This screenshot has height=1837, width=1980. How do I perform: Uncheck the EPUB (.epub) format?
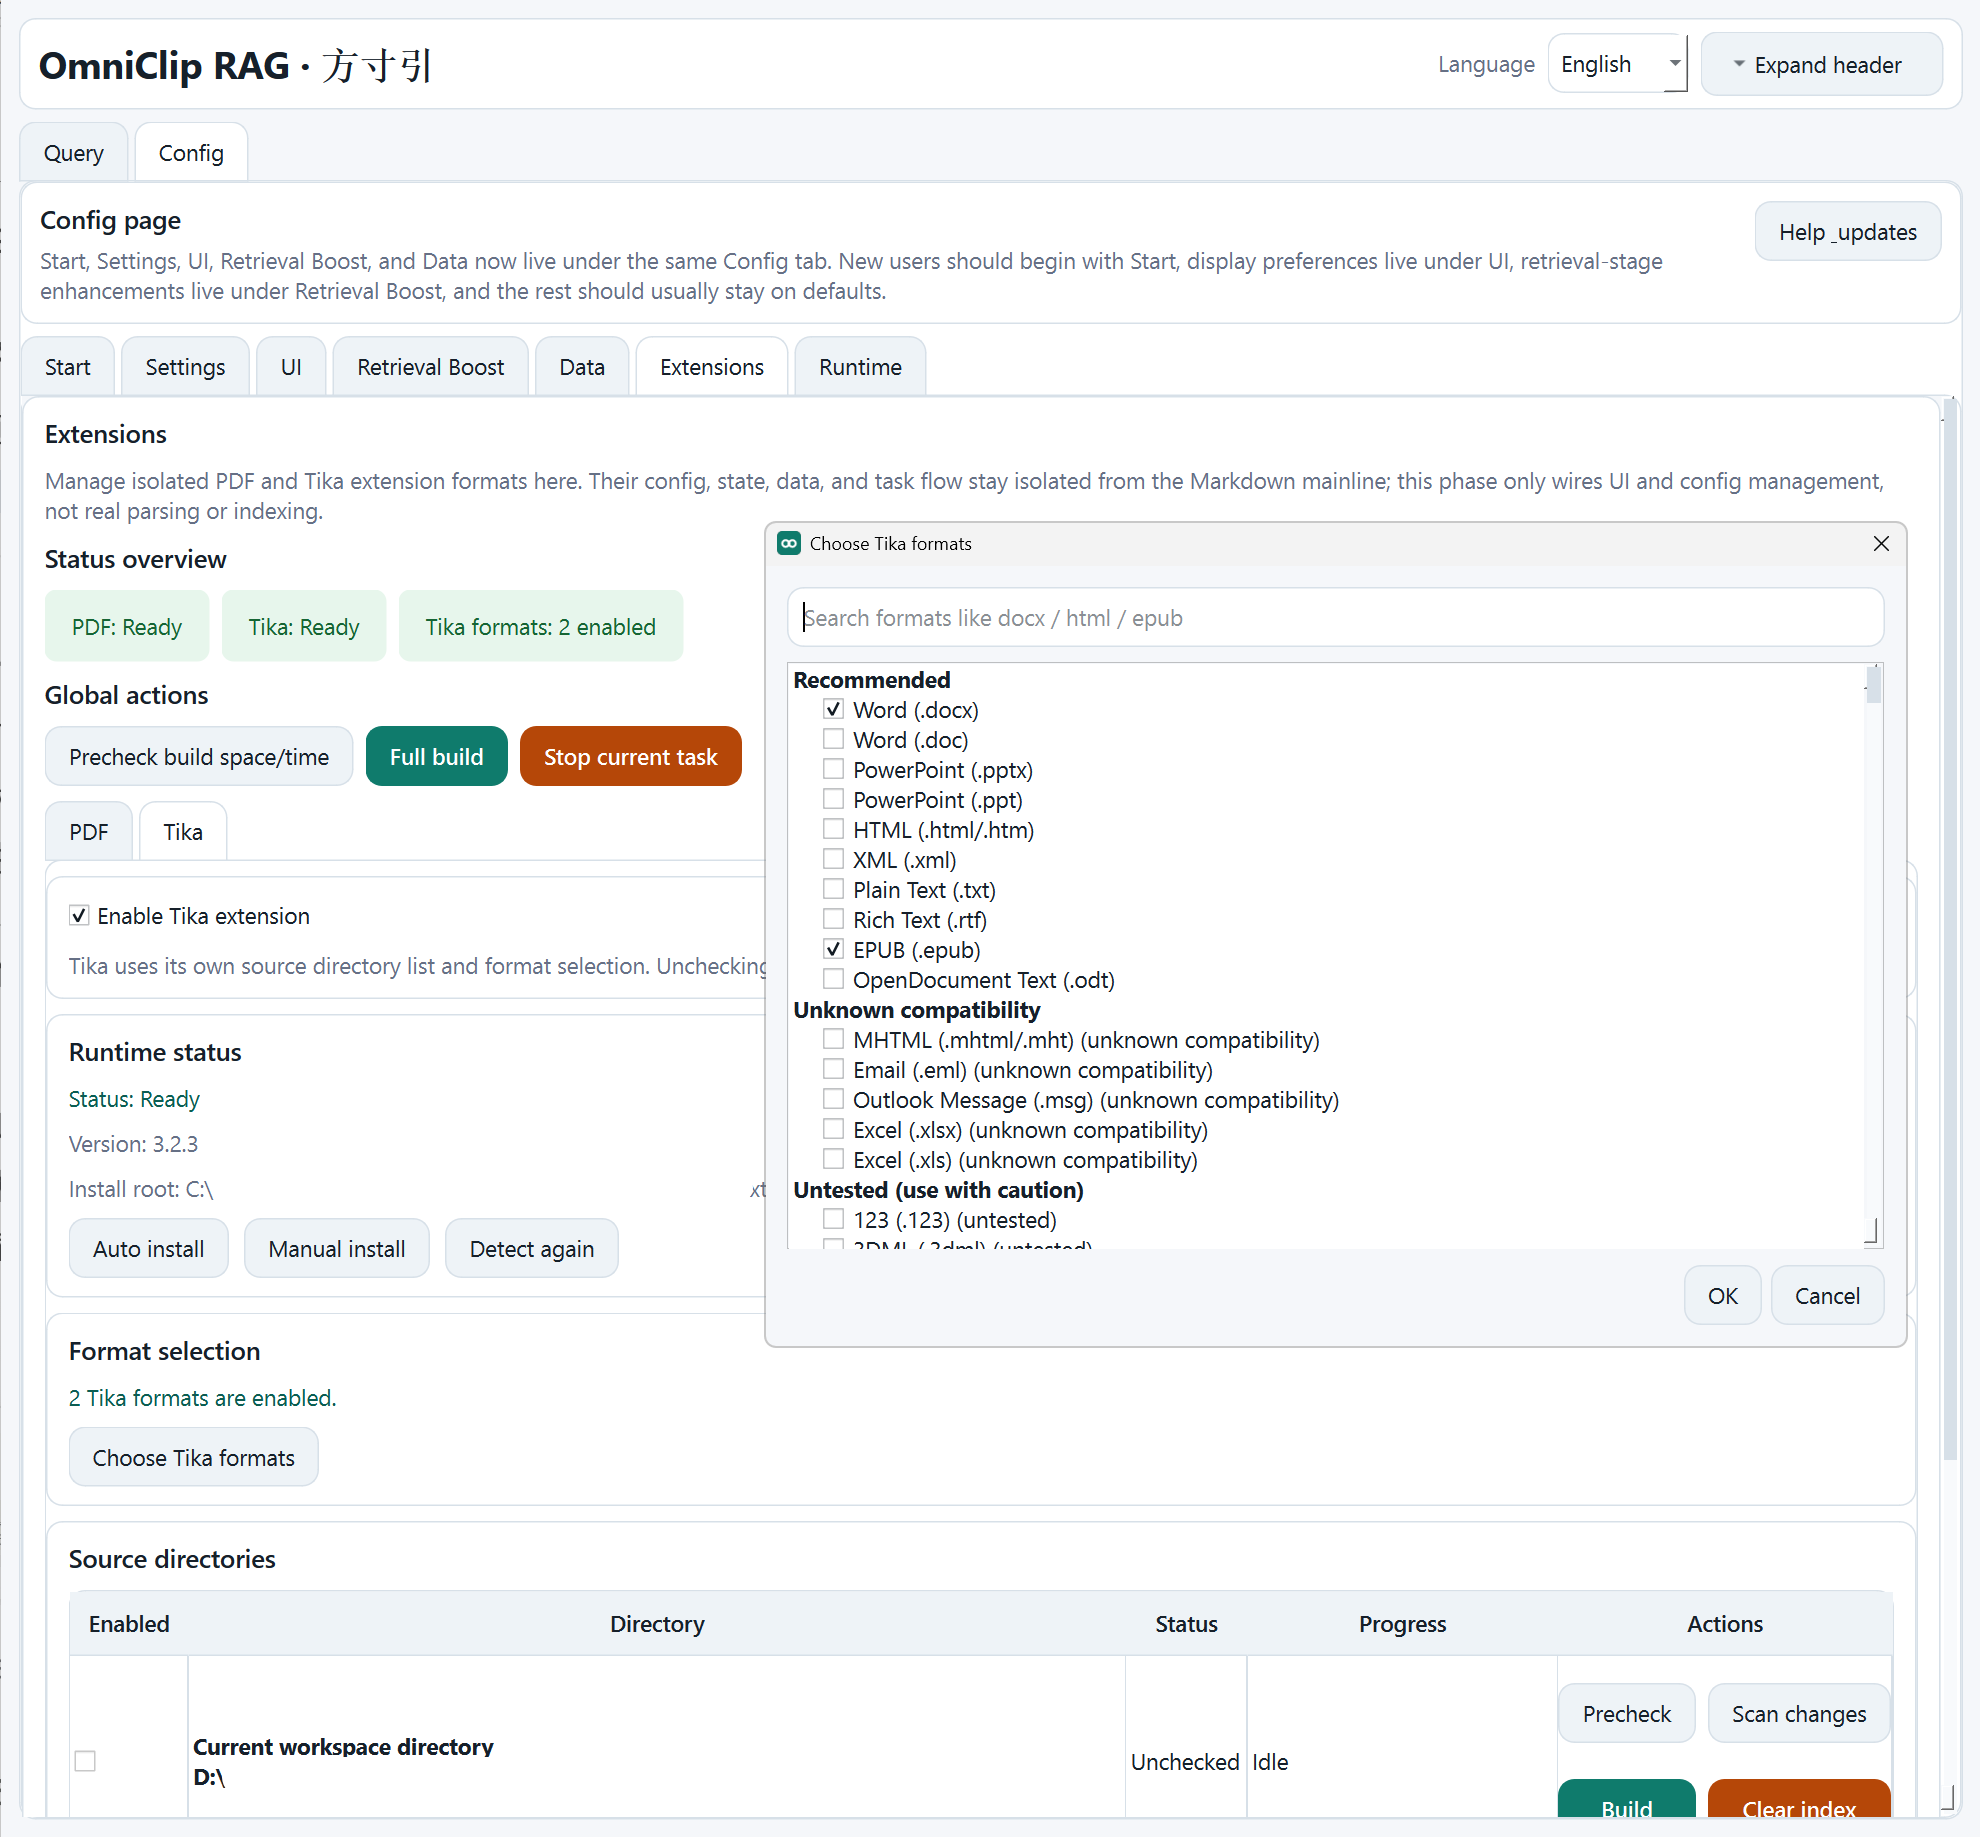pos(833,949)
